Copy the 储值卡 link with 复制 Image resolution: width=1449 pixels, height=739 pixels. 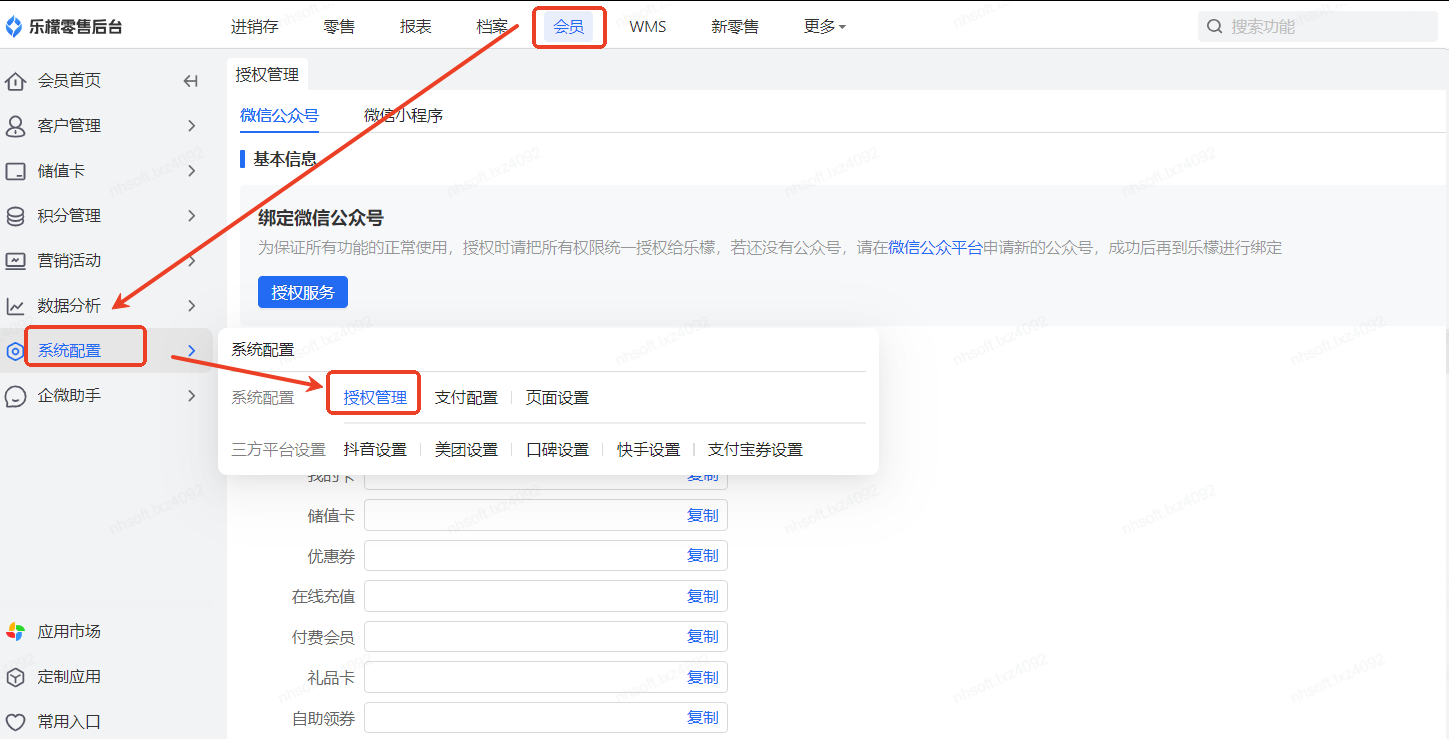tap(702, 515)
